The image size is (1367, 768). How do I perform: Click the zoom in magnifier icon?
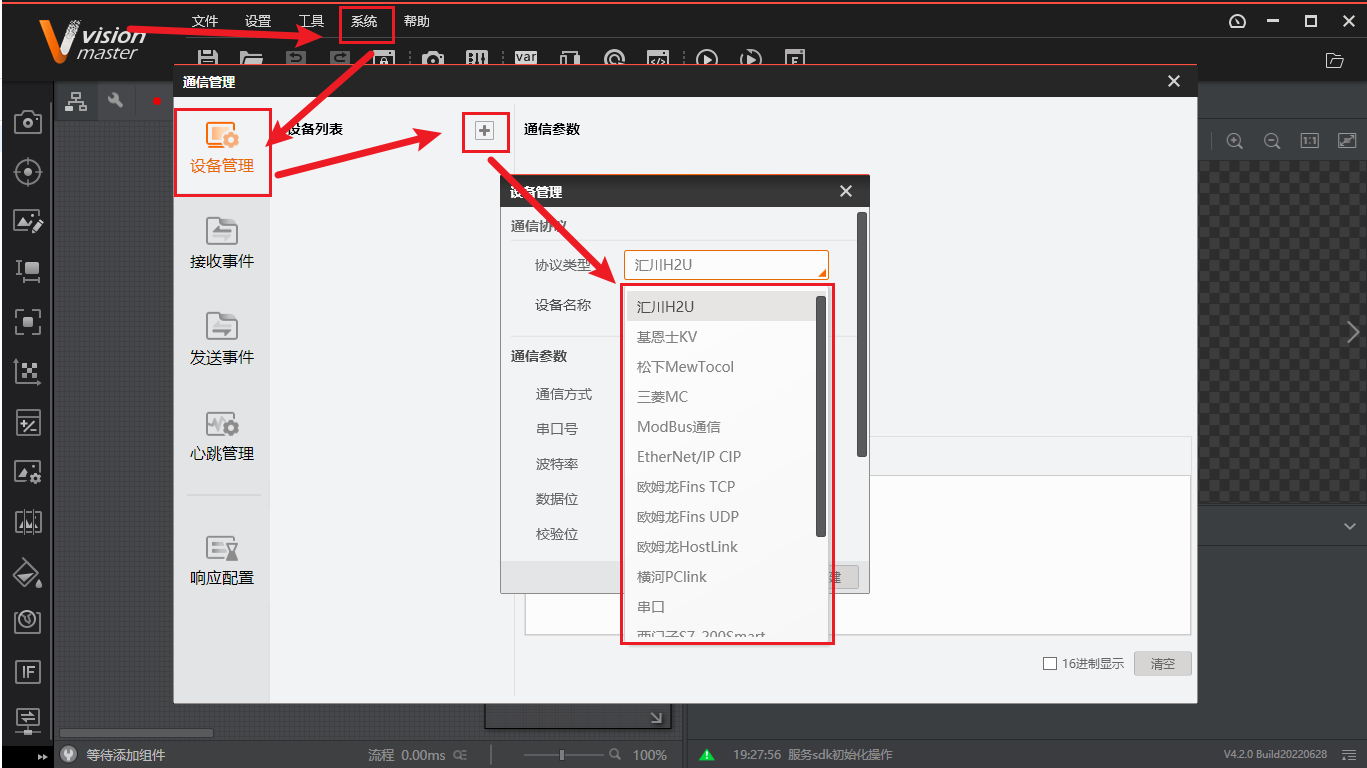pyautogui.click(x=1234, y=141)
